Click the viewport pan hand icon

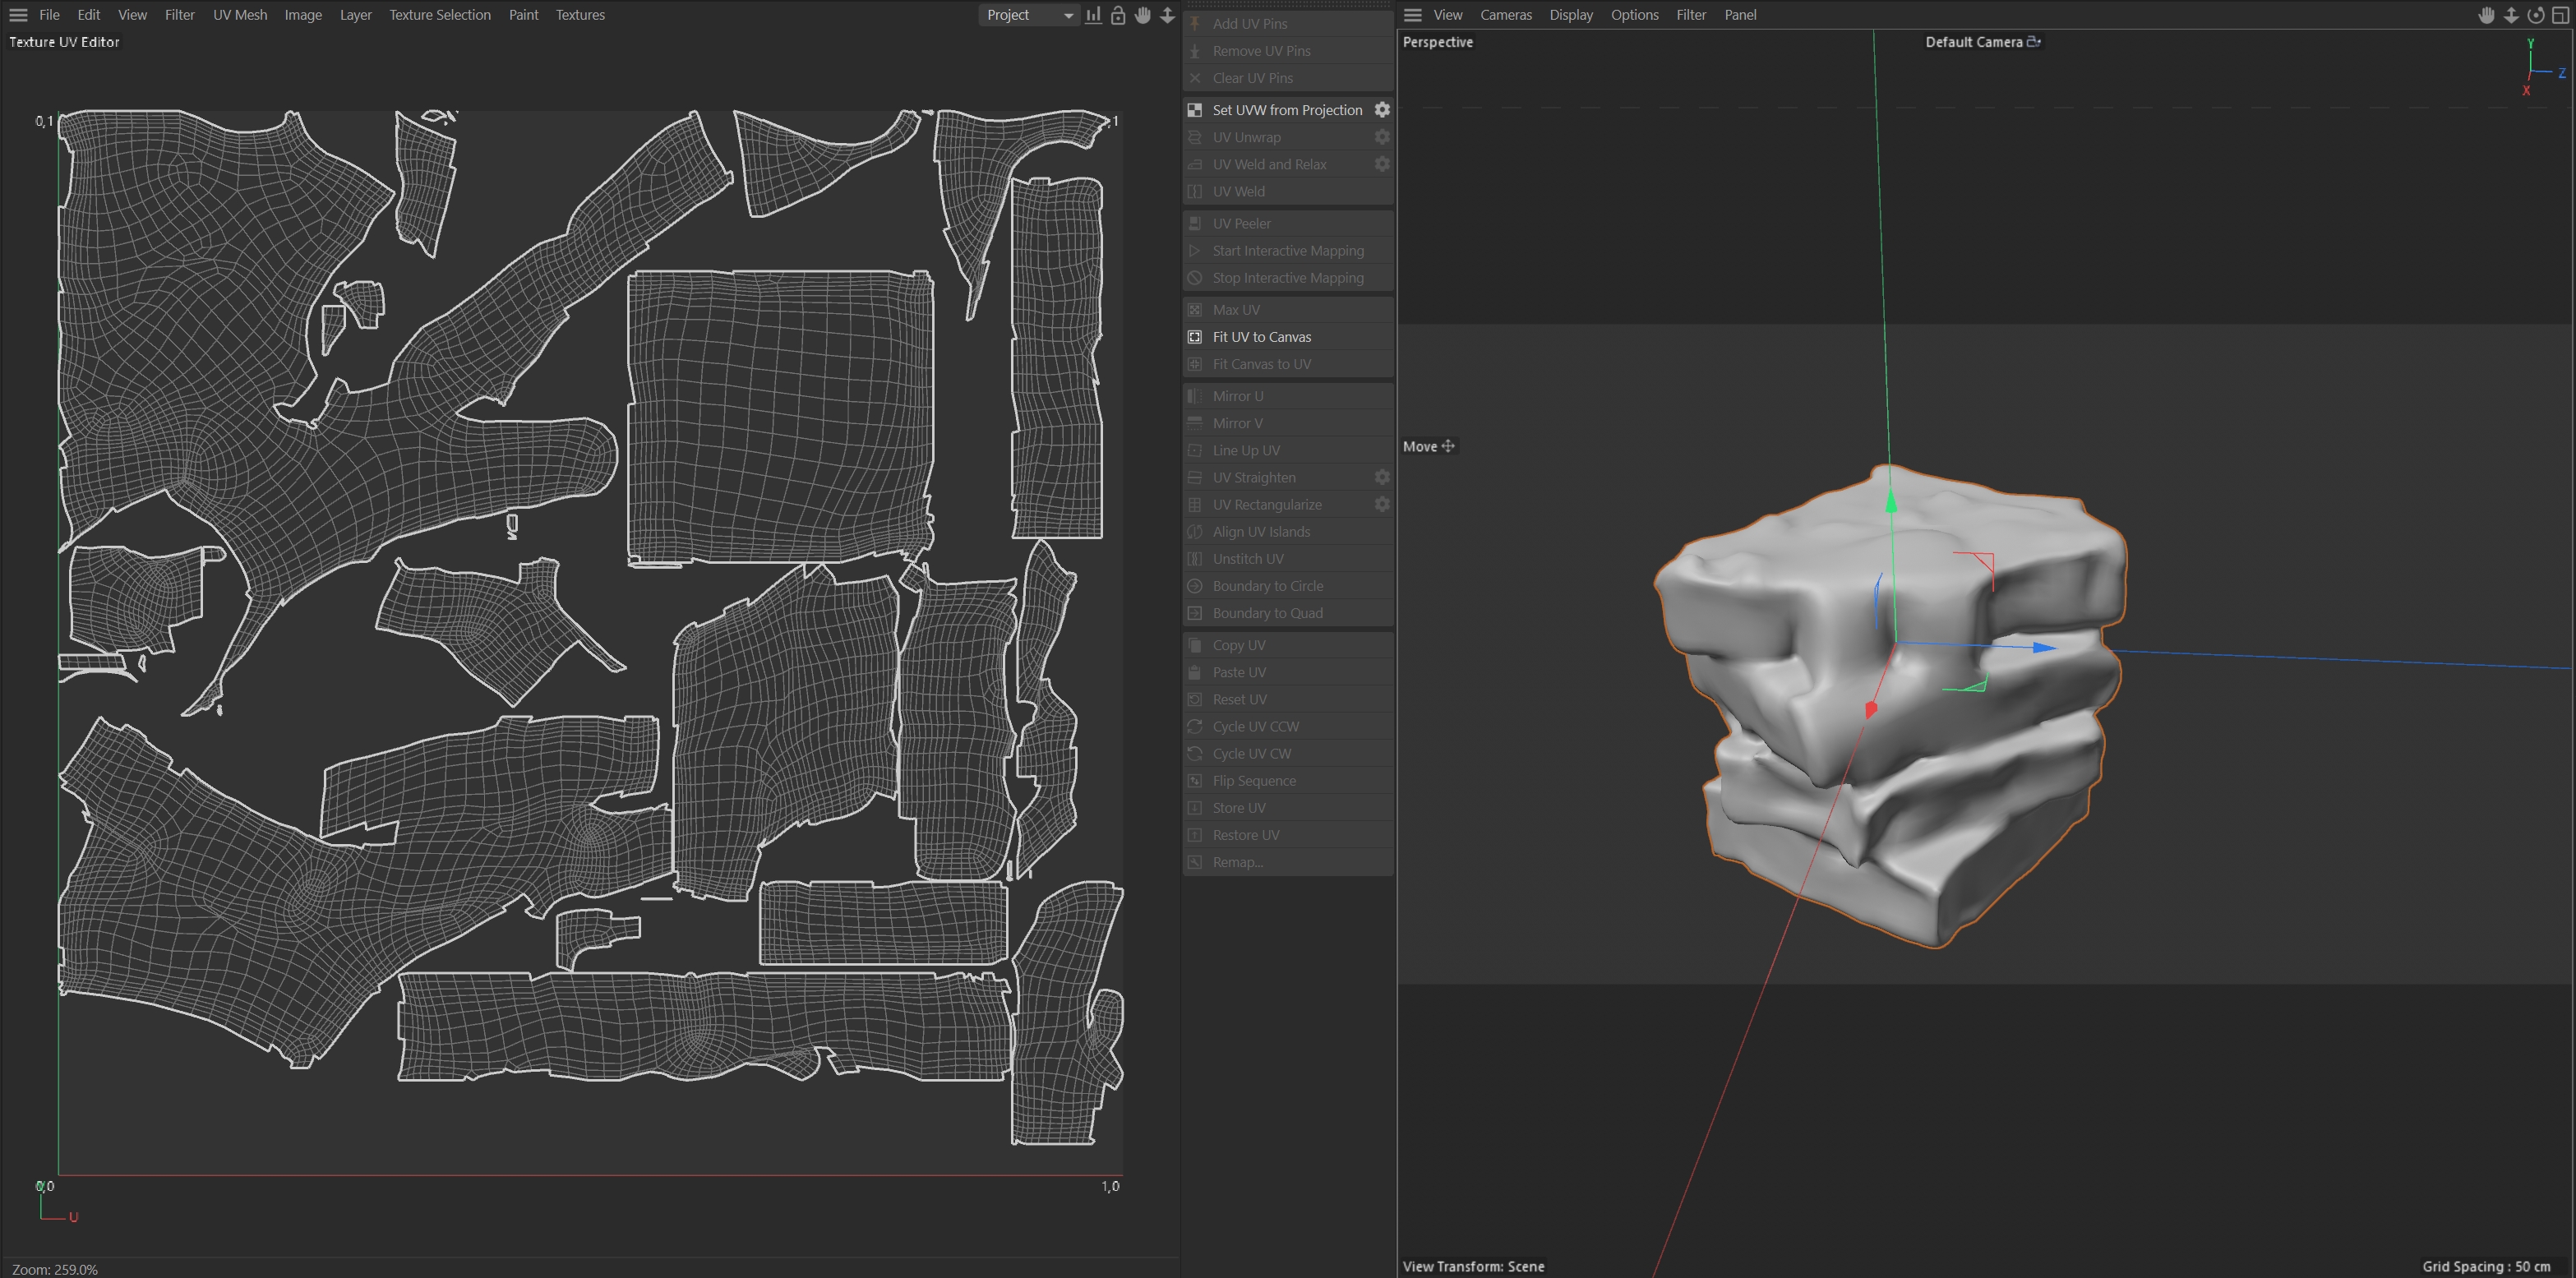pos(2486,15)
